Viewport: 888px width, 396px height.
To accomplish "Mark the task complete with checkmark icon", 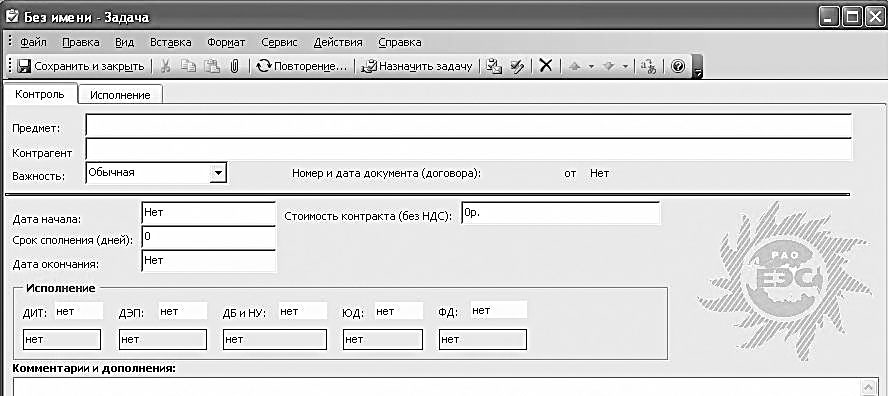I will coord(517,66).
